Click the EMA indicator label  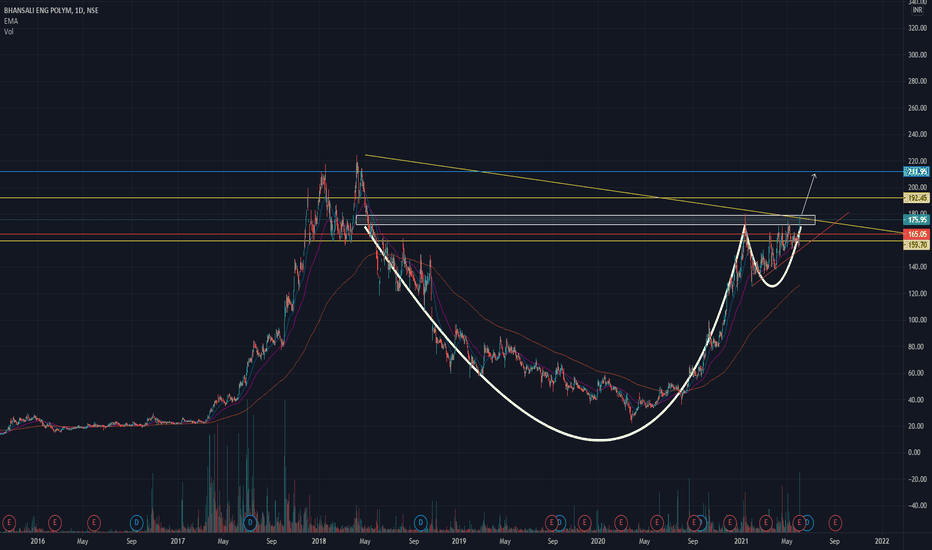pyautogui.click(x=11, y=21)
